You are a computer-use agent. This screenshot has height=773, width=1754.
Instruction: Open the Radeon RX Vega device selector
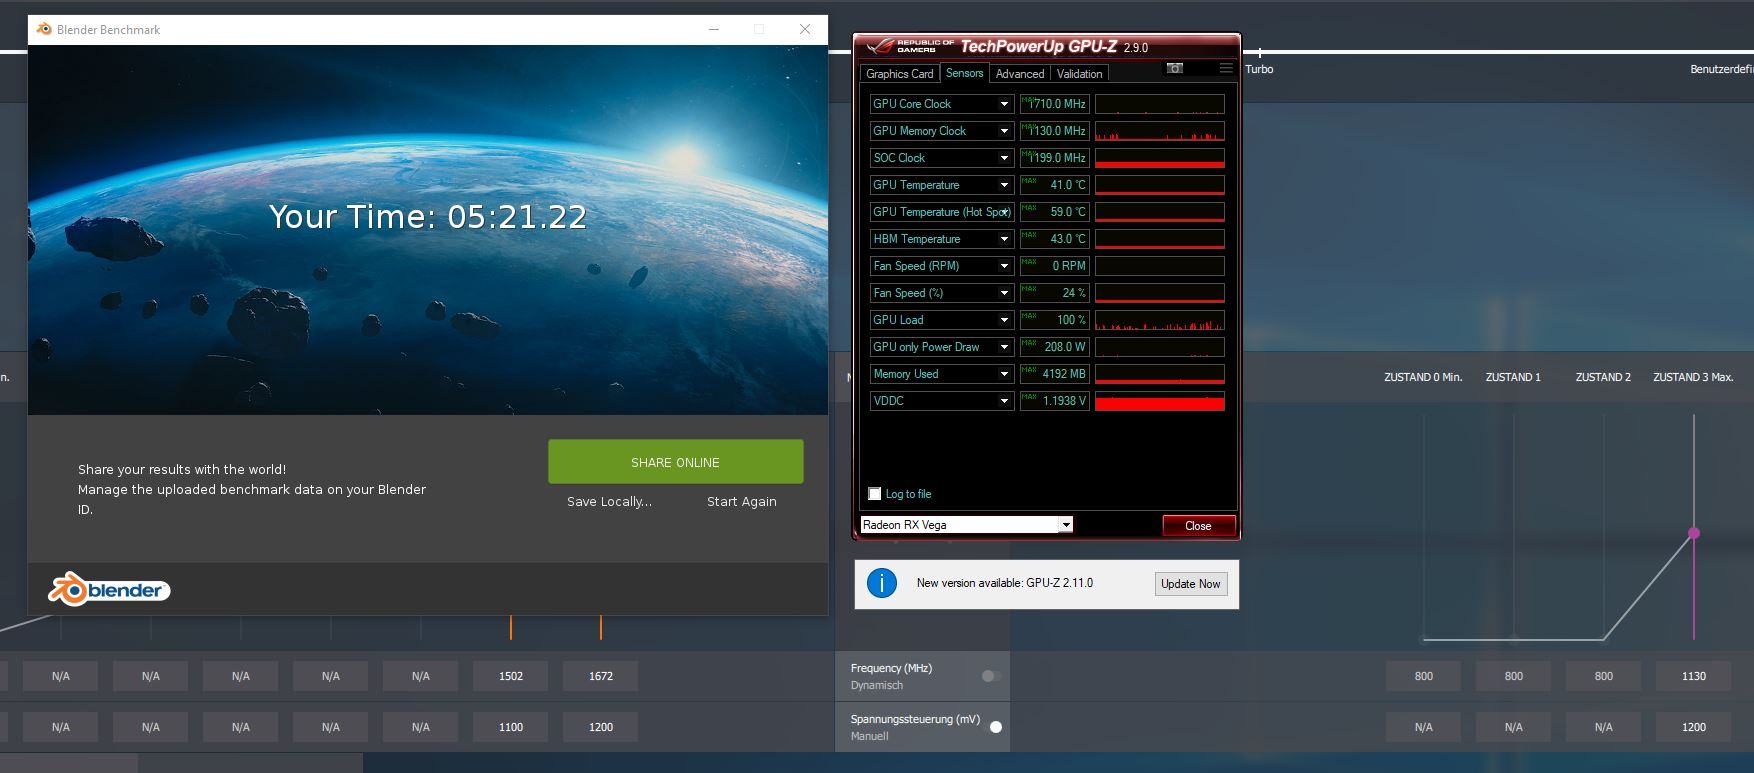966,525
